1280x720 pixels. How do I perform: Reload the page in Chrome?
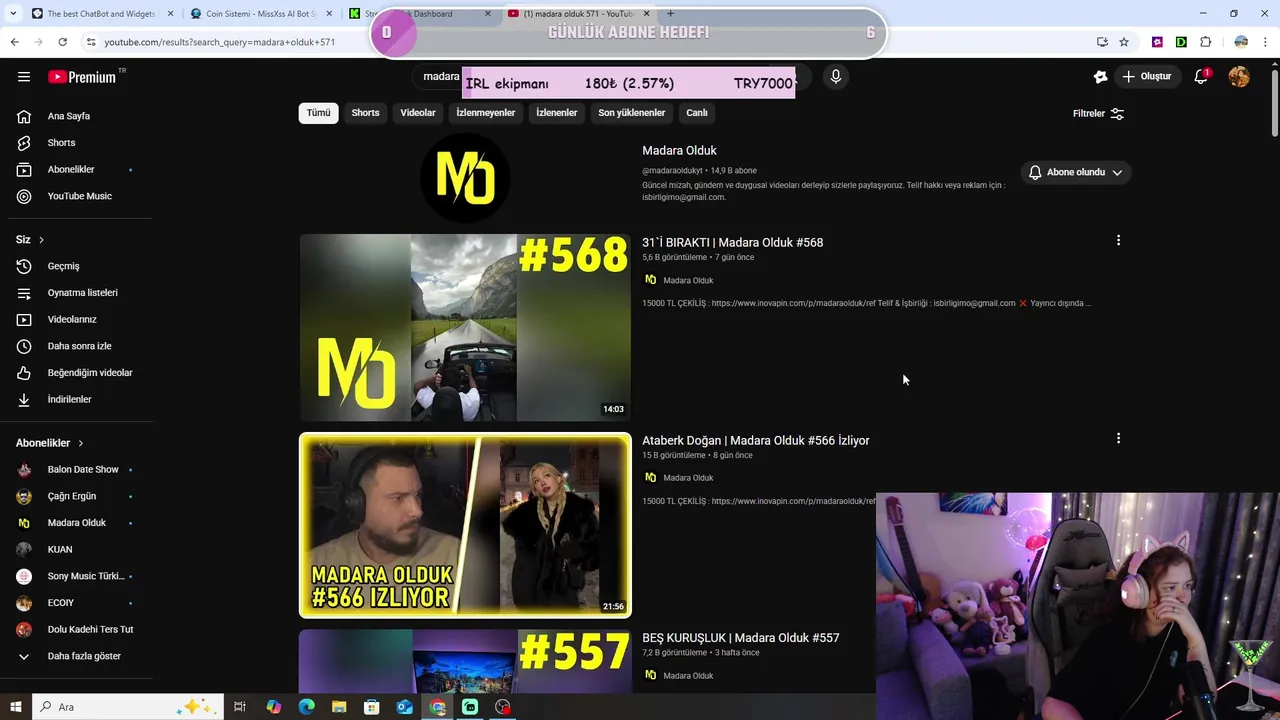(62, 42)
